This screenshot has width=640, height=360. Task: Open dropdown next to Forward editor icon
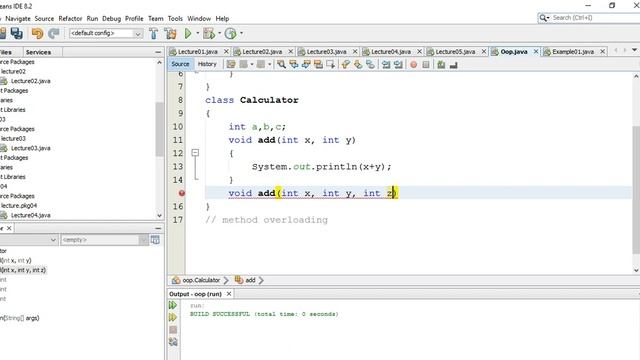pos(269,64)
